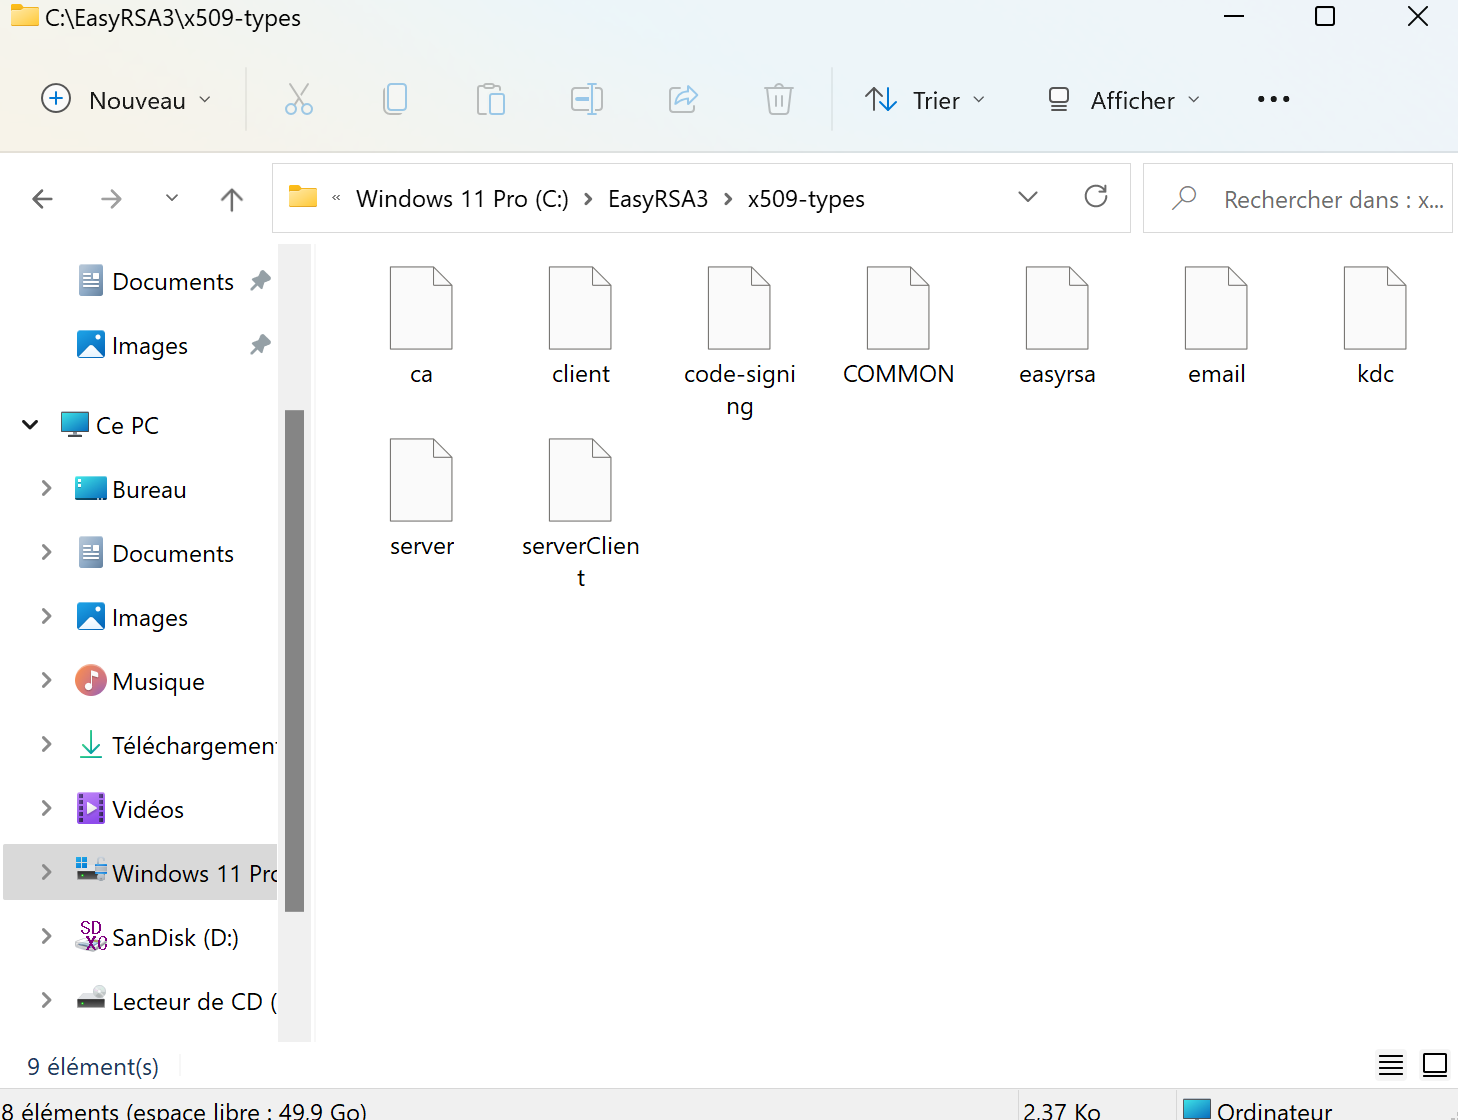This screenshot has height=1120, width=1458.
Task: Select the server file
Action: coord(421,498)
